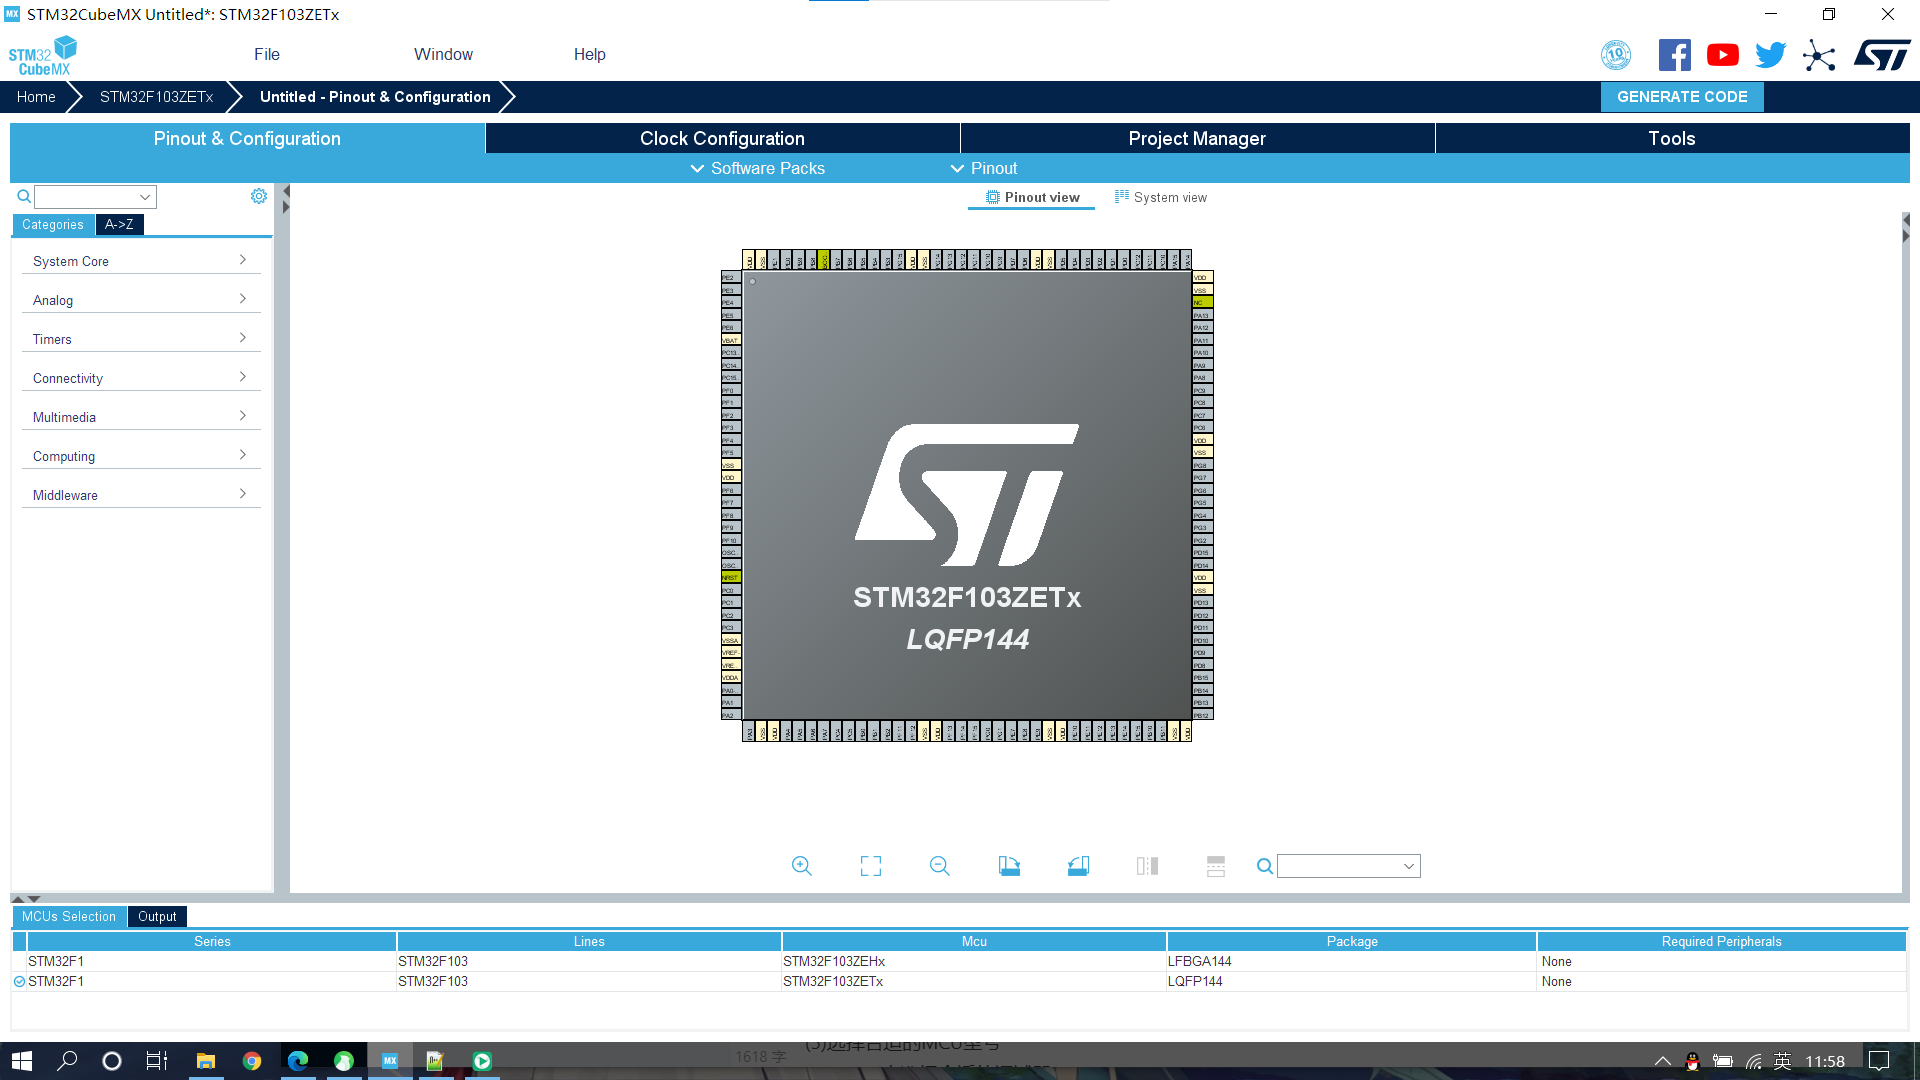This screenshot has height=1080, width=1920.
Task: Select the STM32F103ZEHx LFBGA144 row
Action: pyautogui.click(x=833, y=961)
